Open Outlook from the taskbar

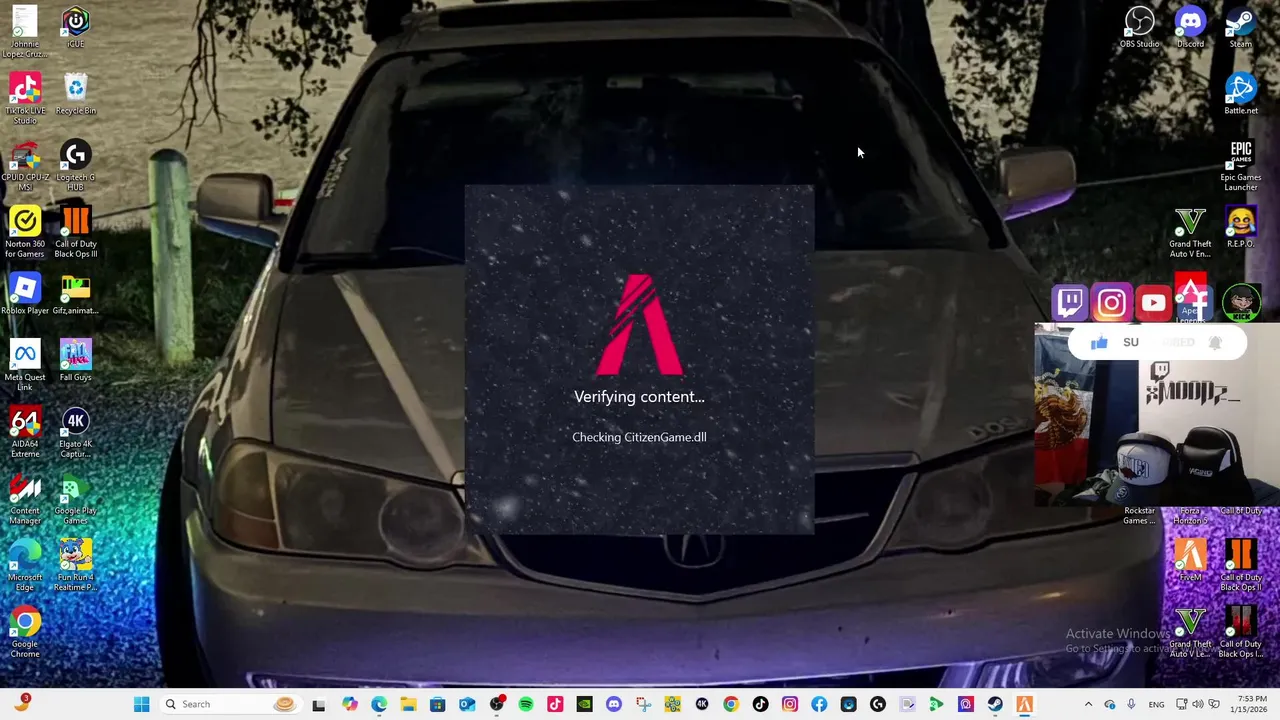point(467,704)
